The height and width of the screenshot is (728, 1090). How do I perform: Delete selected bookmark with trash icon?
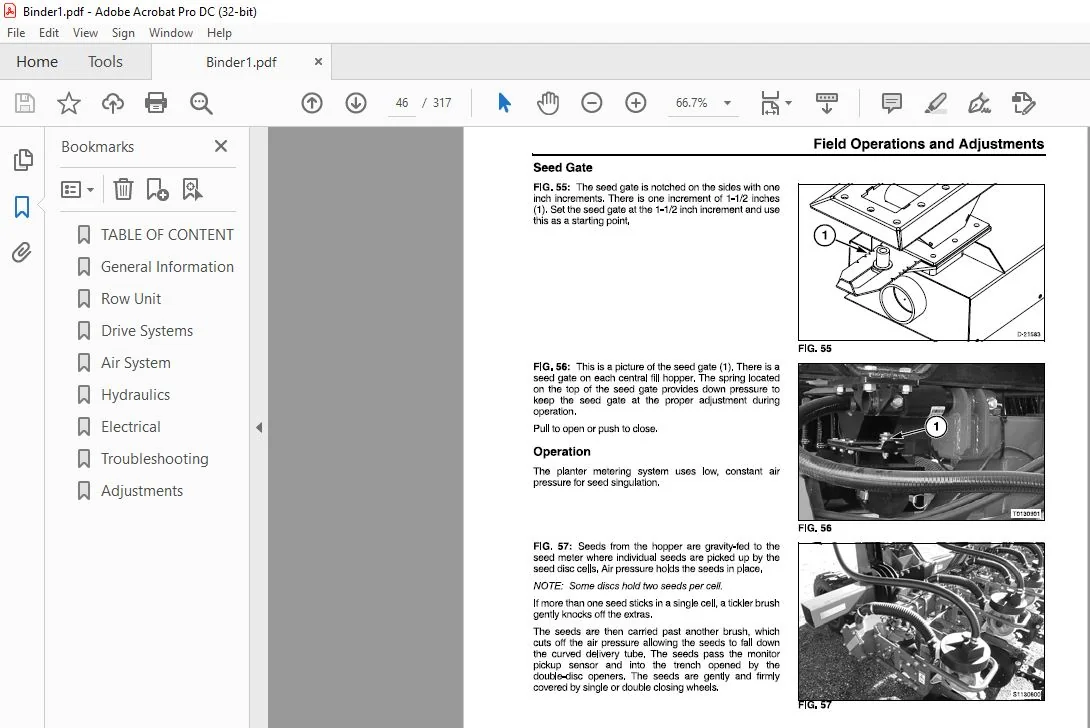123,189
